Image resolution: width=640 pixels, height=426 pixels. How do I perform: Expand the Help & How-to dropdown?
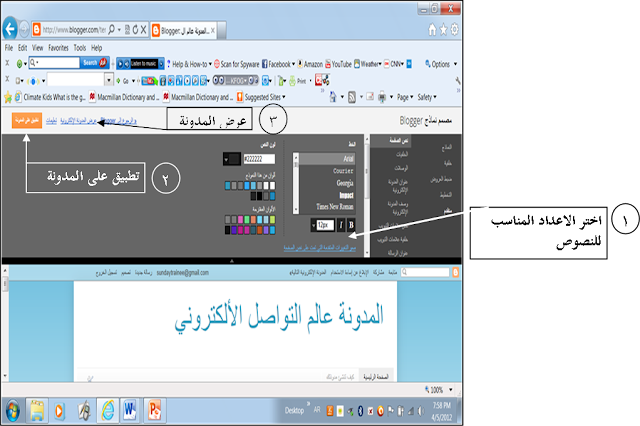coord(210,64)
